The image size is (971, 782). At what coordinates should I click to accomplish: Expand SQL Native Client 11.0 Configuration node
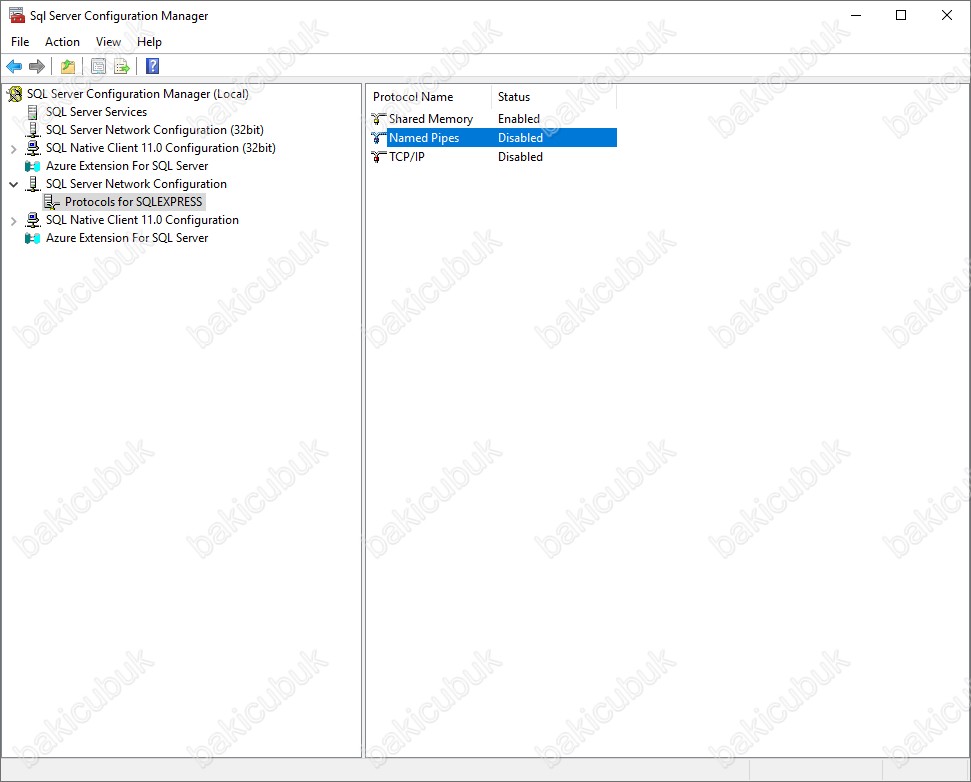coord(14,220)
